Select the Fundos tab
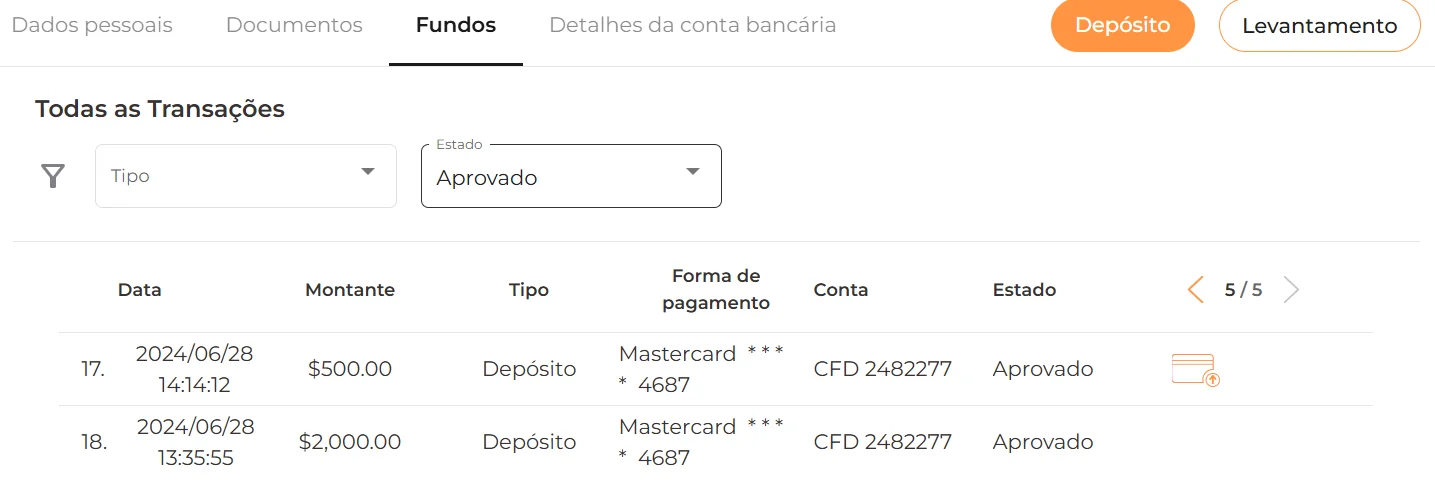This screenshot has height=496, width=1435. [456, 26]
